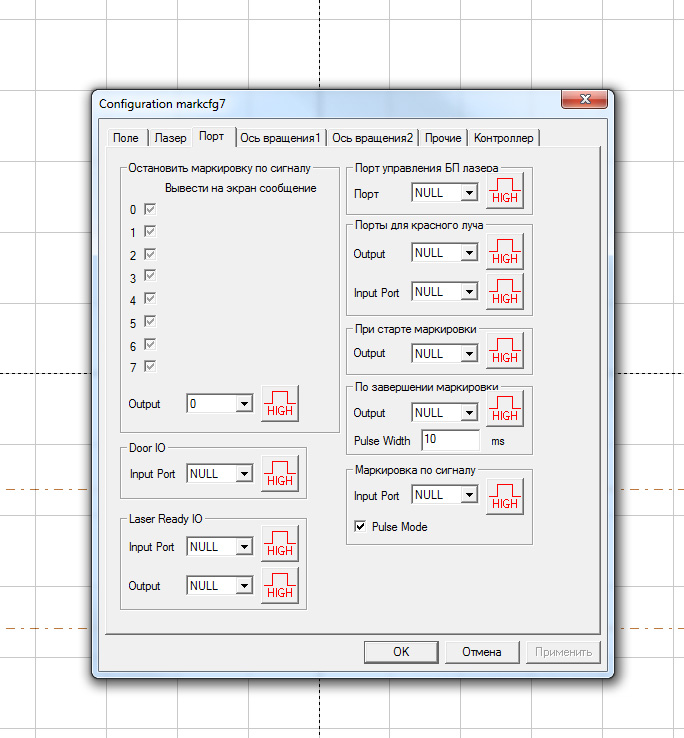This screenshot has width=684, height=738.
Task: Toggle HIGH icon in Маркировка по сигналу
Action: (x=505, y=495)
